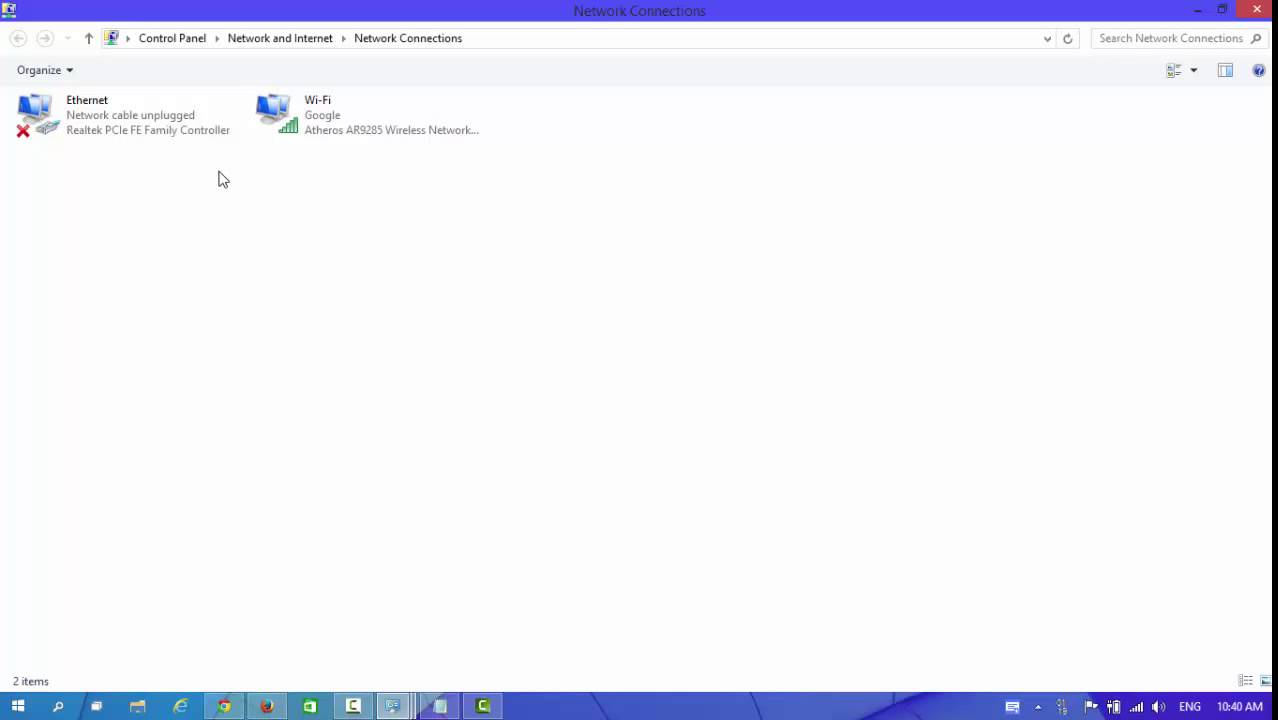Select the 'Atheros AR9285 Wireless Network...' text
The height and width of the screenshot is (720, 1278).
click(391, 130)
